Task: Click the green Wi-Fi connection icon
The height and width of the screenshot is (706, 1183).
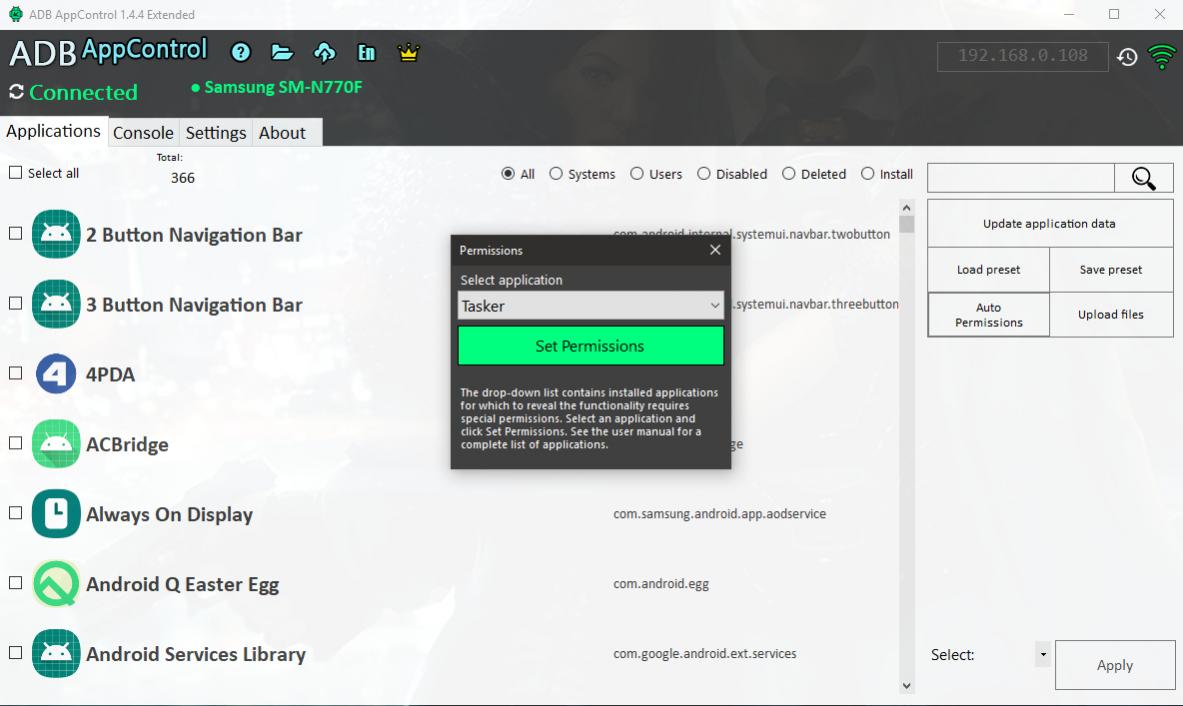Action: point(1161,57)
